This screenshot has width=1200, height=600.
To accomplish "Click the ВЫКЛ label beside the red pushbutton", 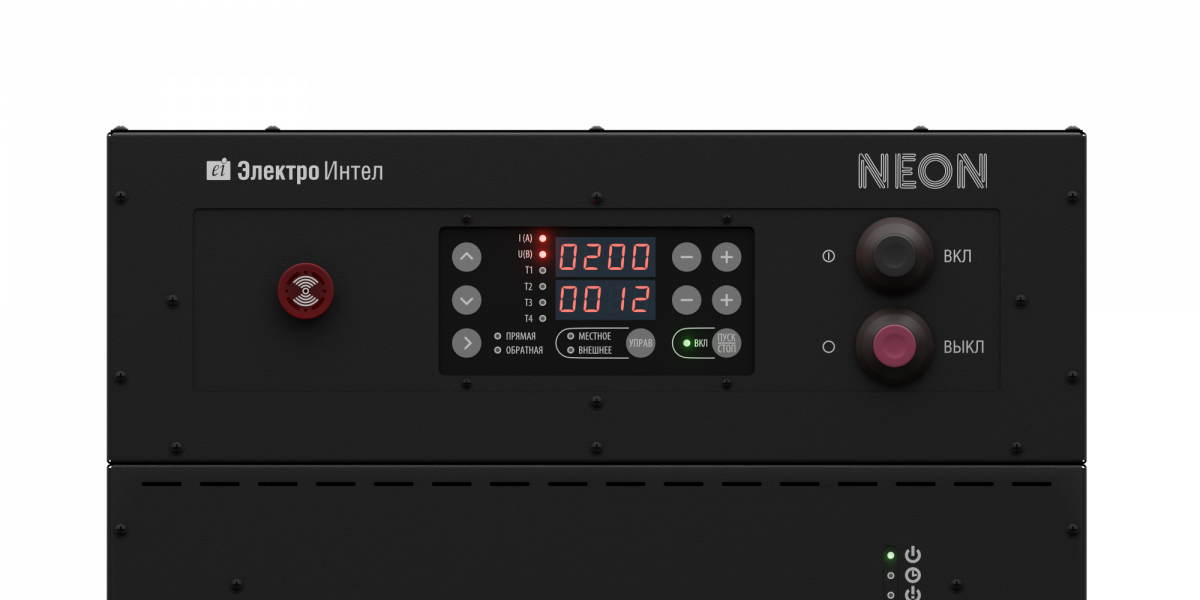I will pos(964,347).
